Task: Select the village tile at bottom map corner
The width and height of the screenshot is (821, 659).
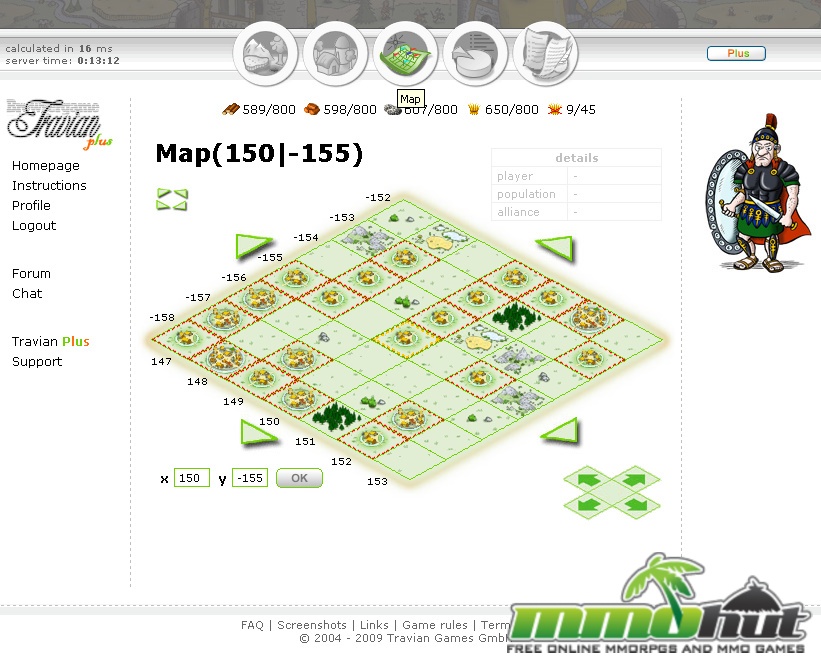Action: 371,437
